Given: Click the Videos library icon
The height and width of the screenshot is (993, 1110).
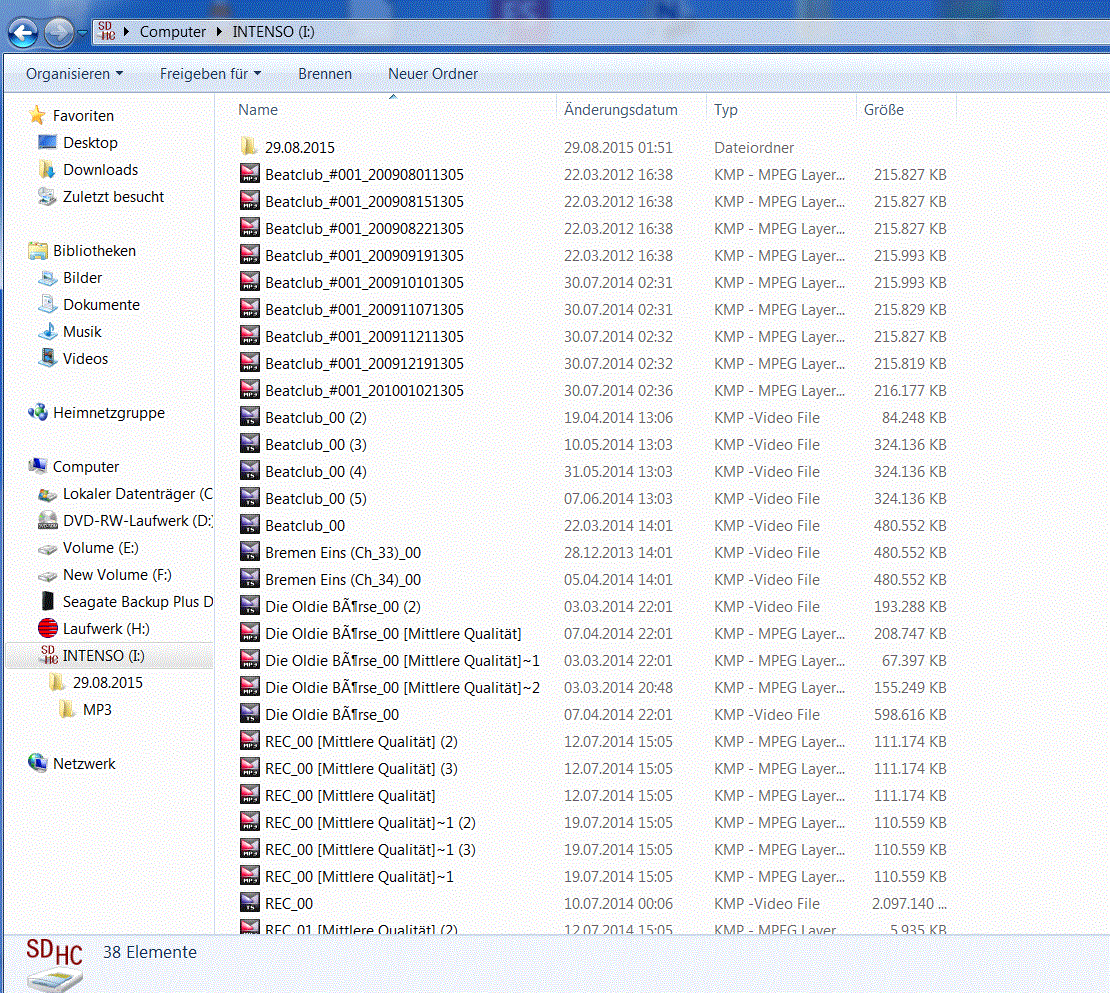Looking at the screenshot, I should click(x=47, y=358).
